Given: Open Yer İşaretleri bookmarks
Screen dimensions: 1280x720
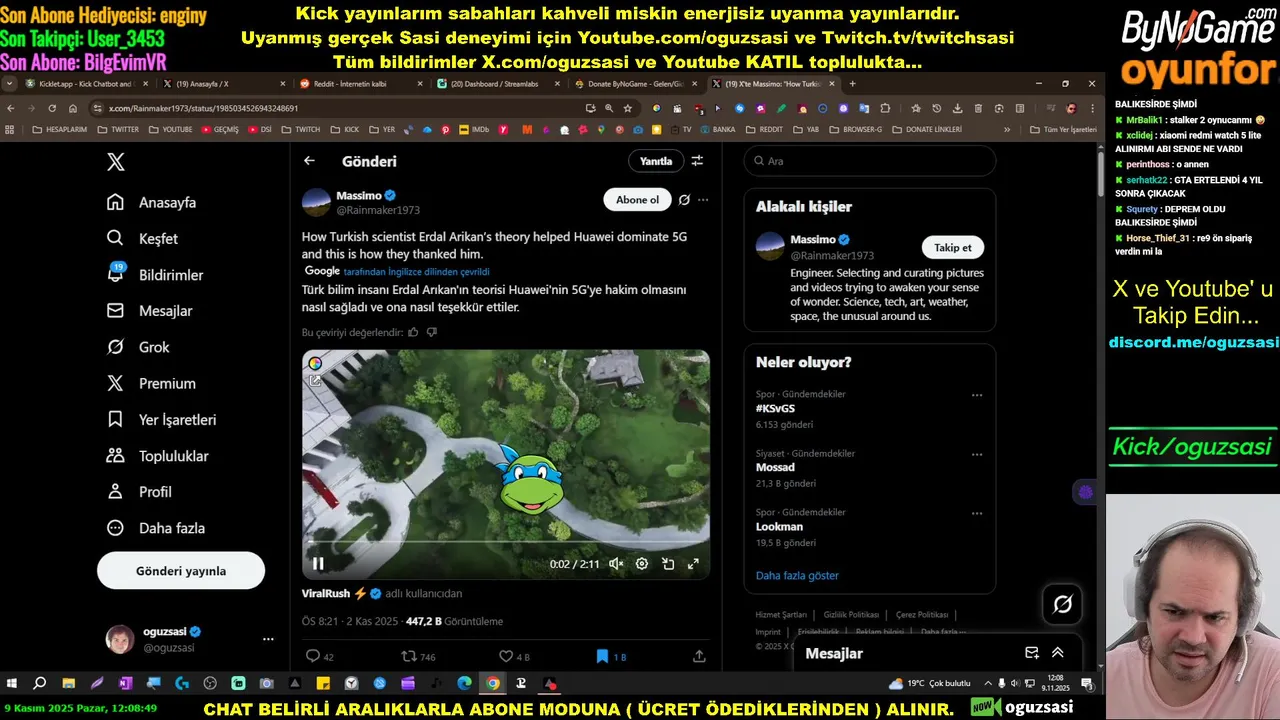Looking at the screenshot, I should coord(161,420).
